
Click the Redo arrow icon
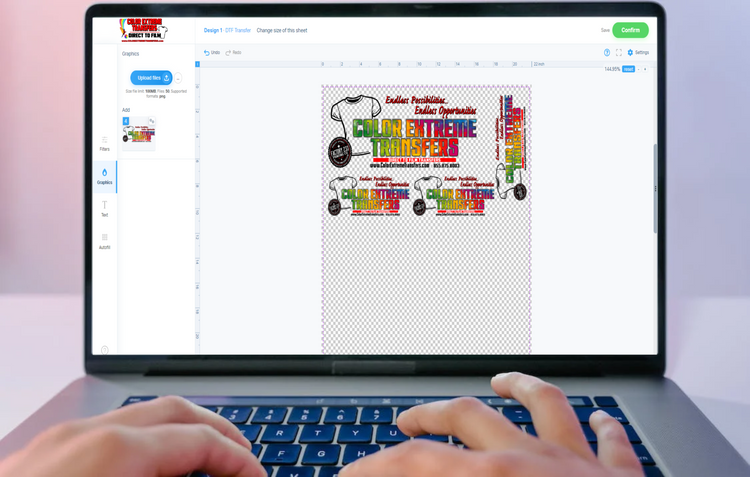(x=229, y=53)
